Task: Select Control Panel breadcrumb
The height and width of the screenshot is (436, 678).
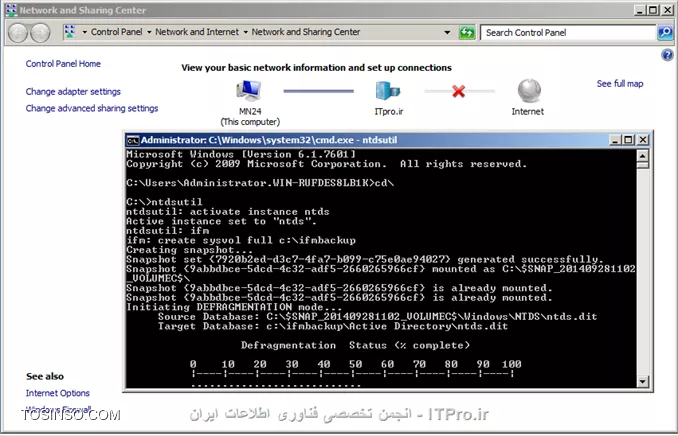Action: (x=117, y=32)
